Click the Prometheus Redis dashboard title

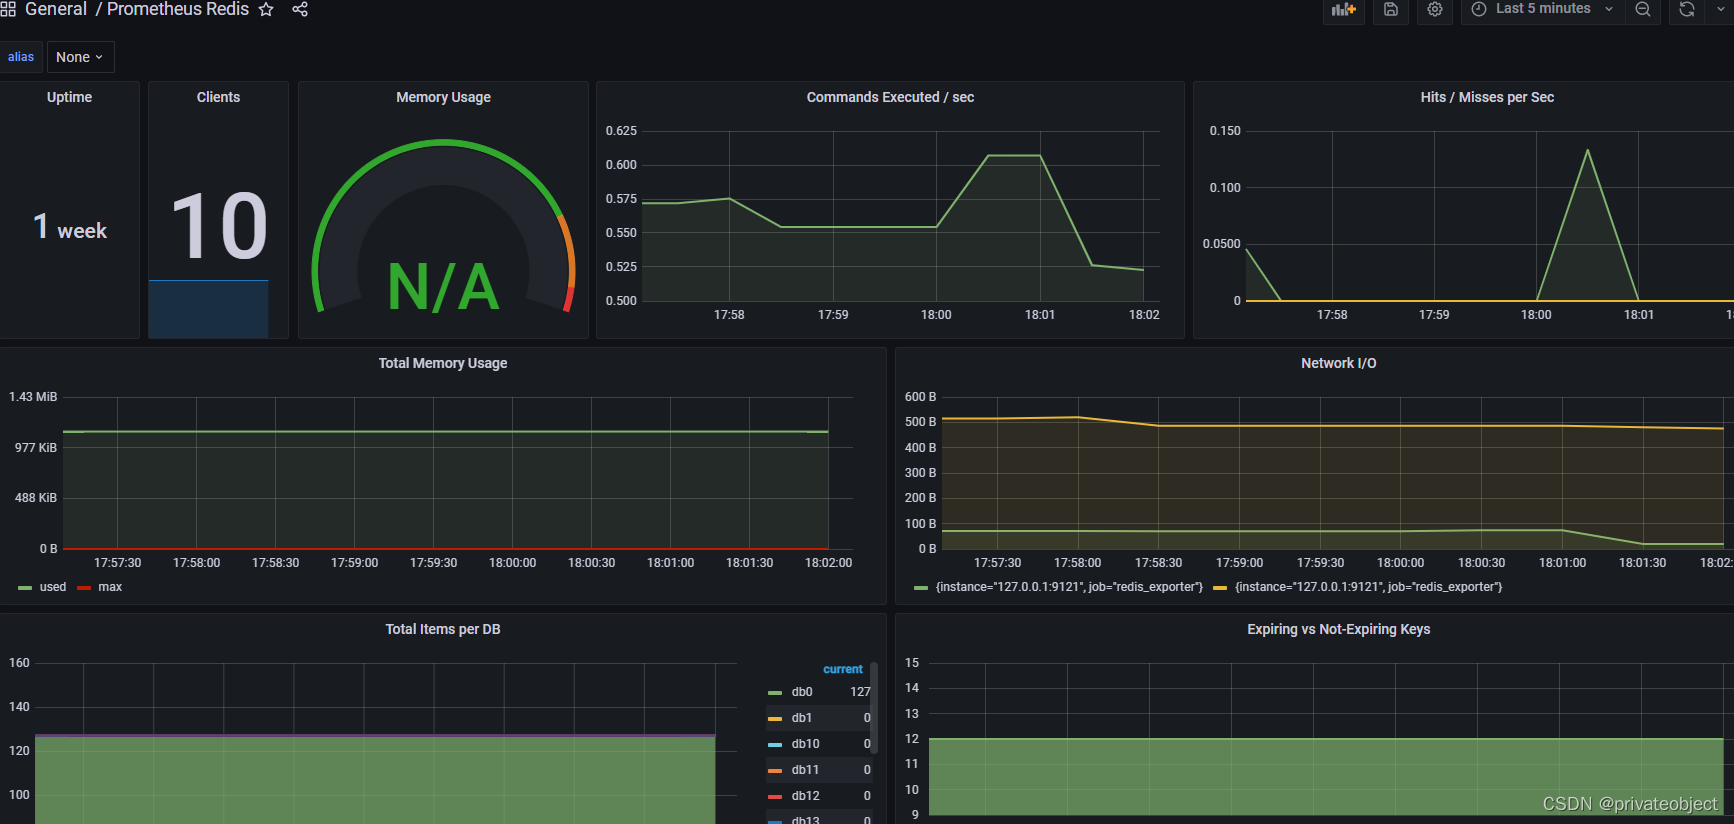click(178, 9)
